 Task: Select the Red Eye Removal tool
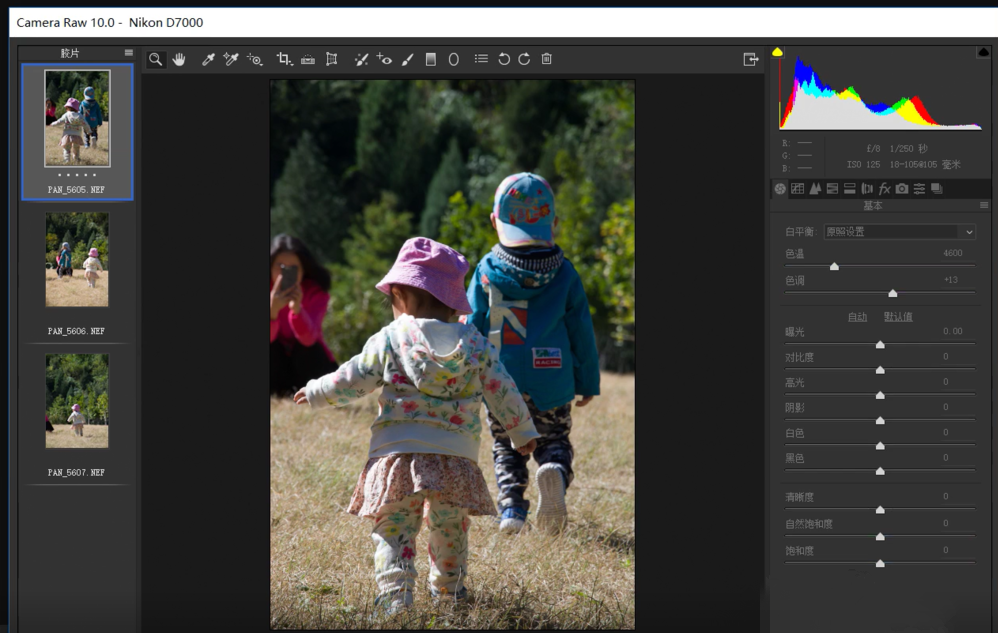tap(384, 58)
